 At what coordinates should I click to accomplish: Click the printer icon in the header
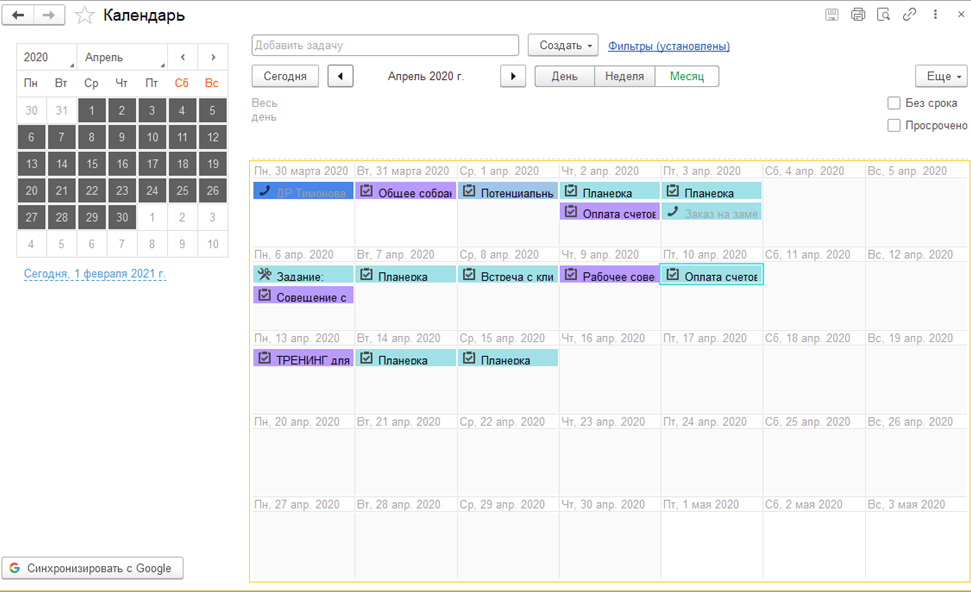click(857, 15)
